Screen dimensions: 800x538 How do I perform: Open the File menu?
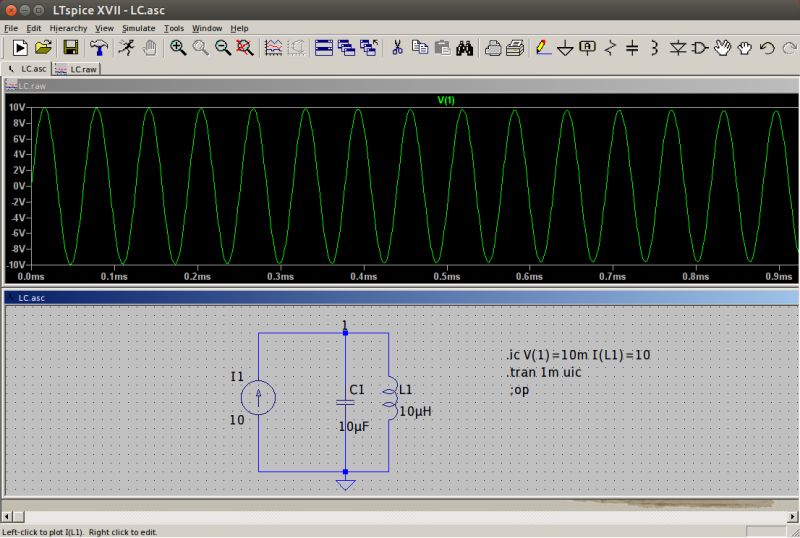(x=11, y=28)
